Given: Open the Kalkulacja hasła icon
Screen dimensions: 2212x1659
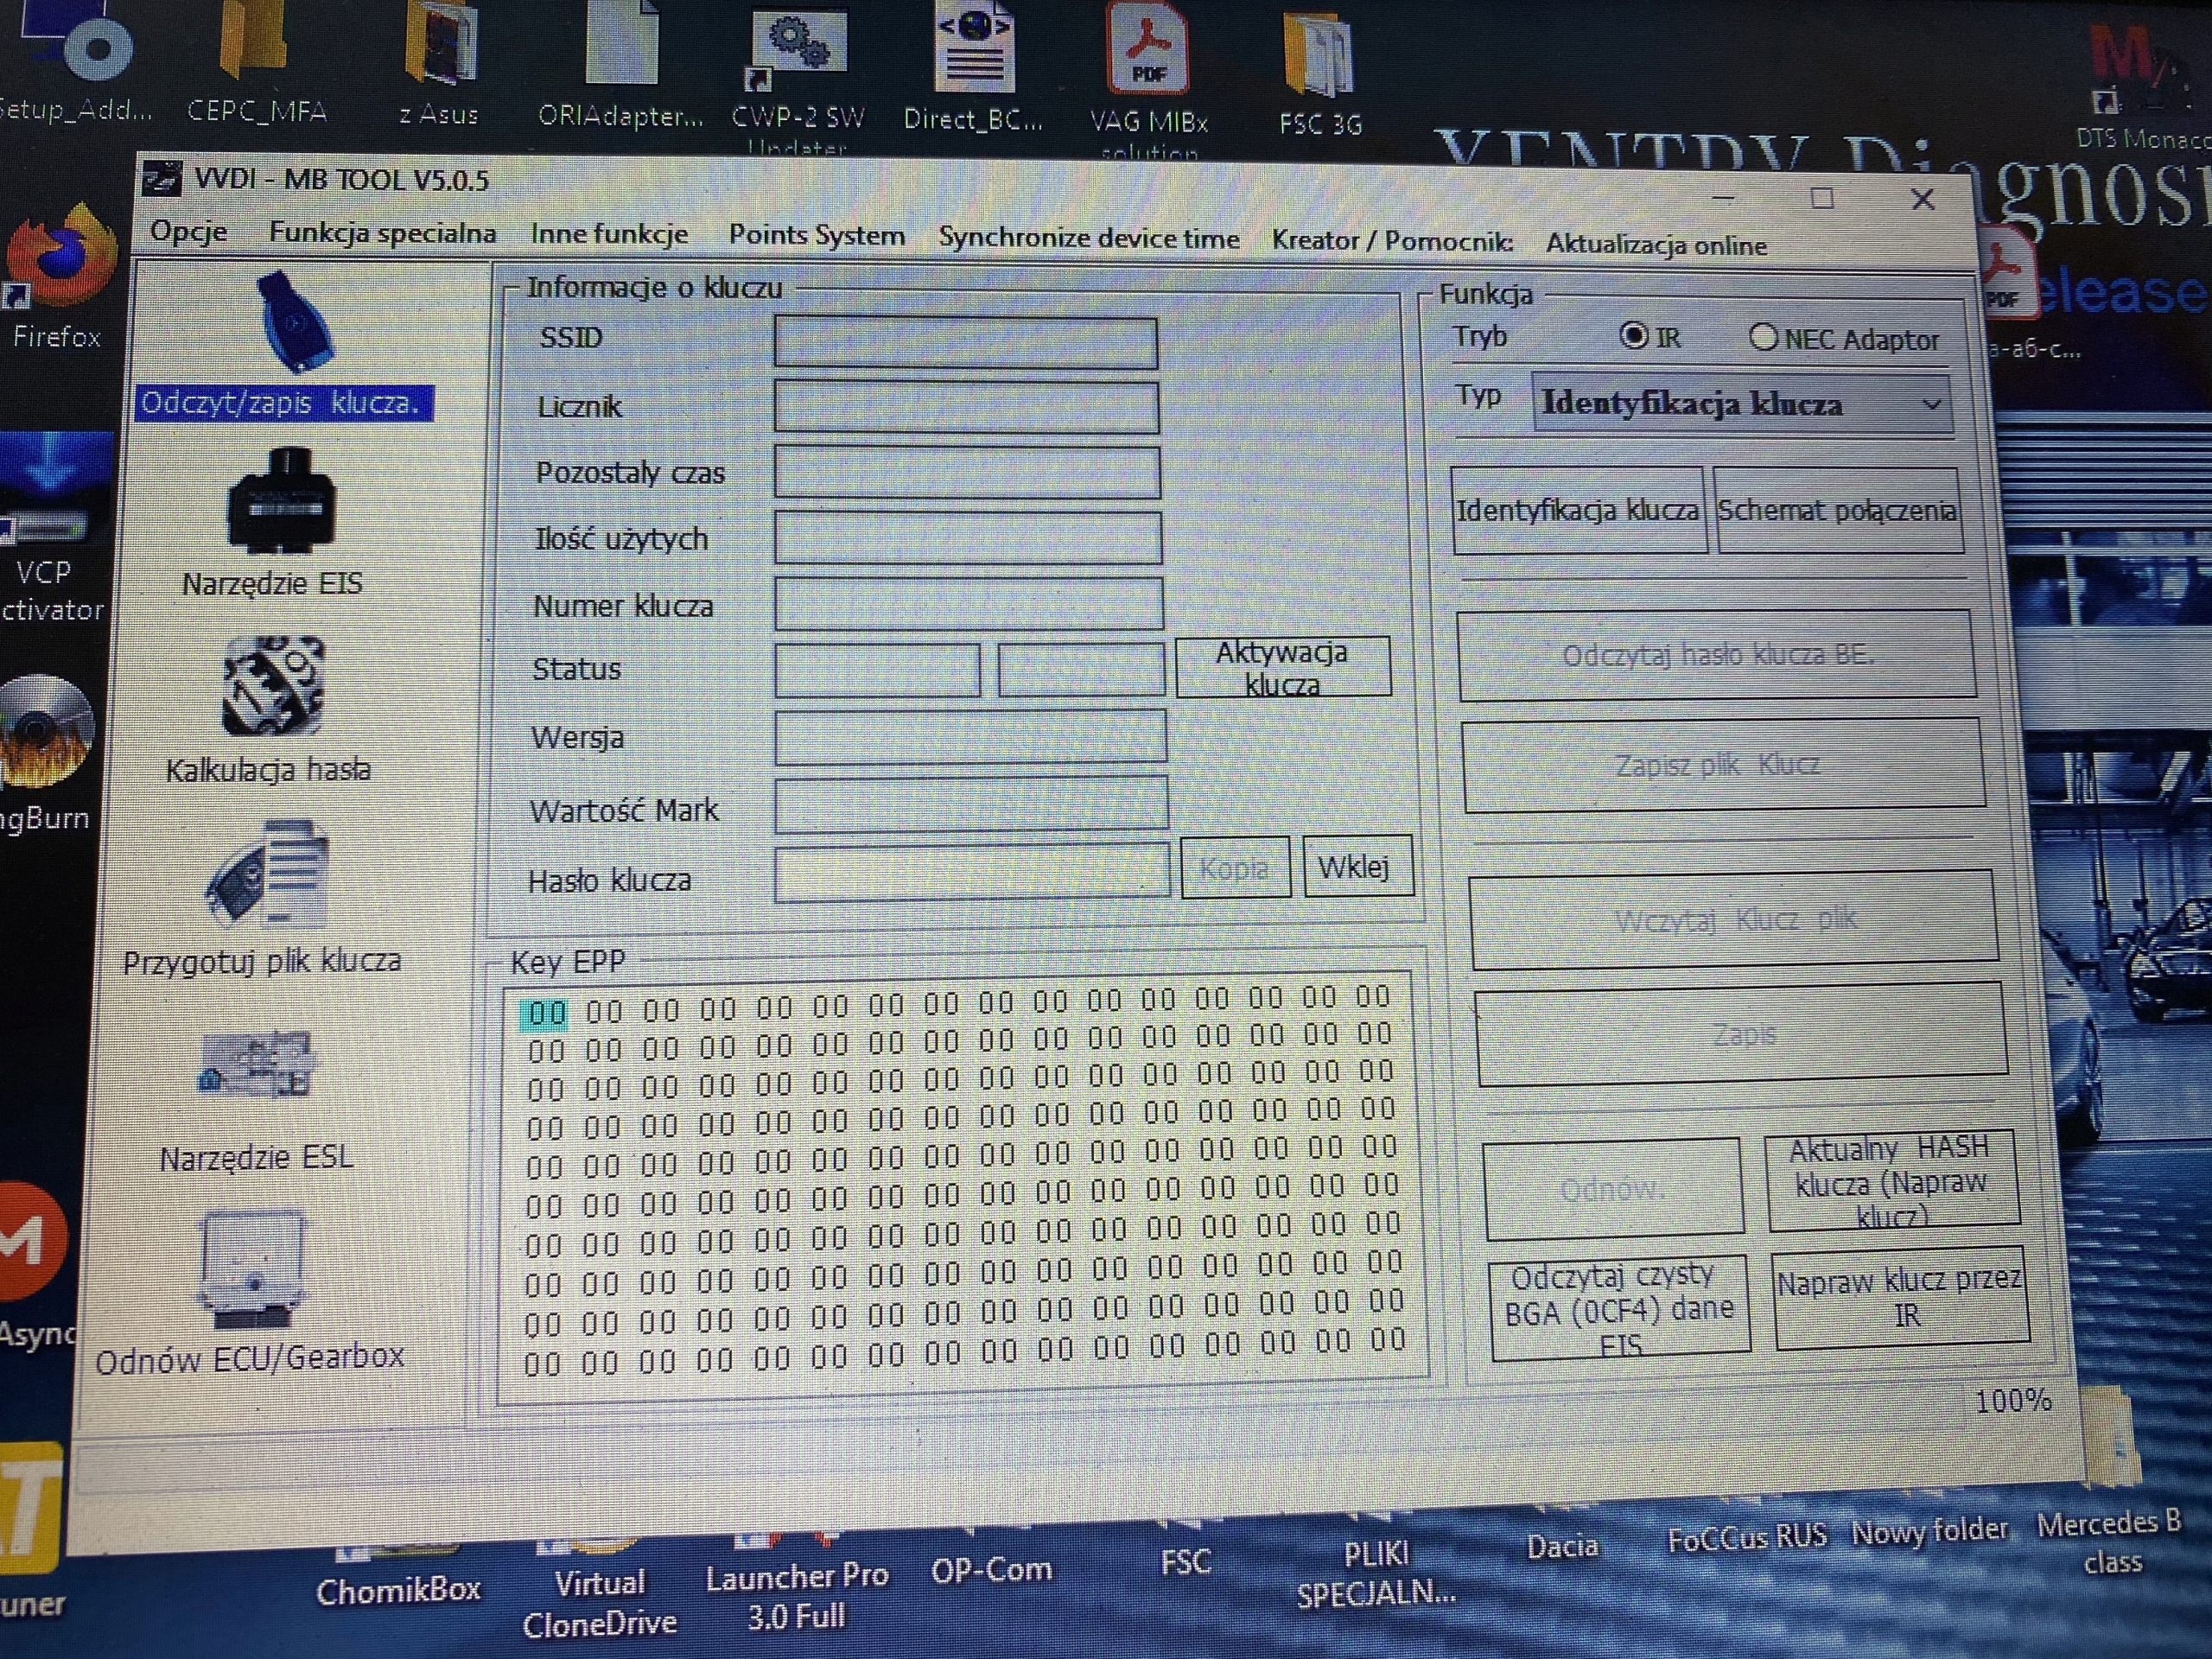Looking at the screenshot, I should (x=273, y=686).
